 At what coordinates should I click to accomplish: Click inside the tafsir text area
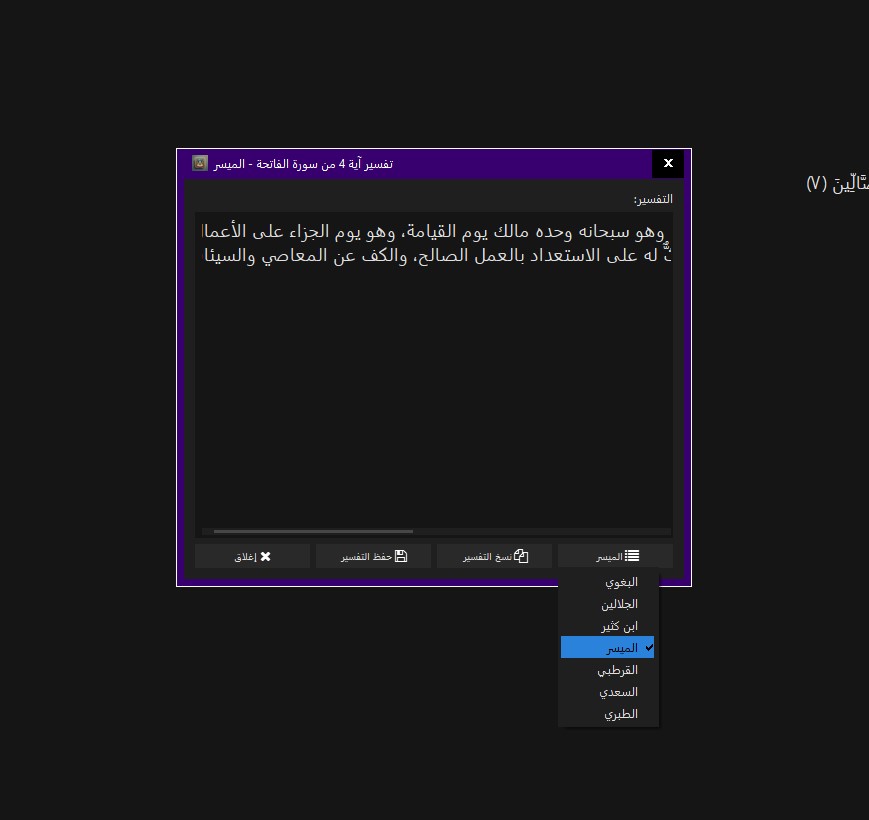click(x=433, y=374)
